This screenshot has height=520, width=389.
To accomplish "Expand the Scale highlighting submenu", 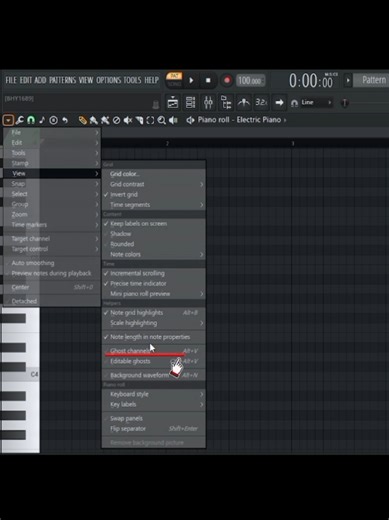I will (154, 323).
